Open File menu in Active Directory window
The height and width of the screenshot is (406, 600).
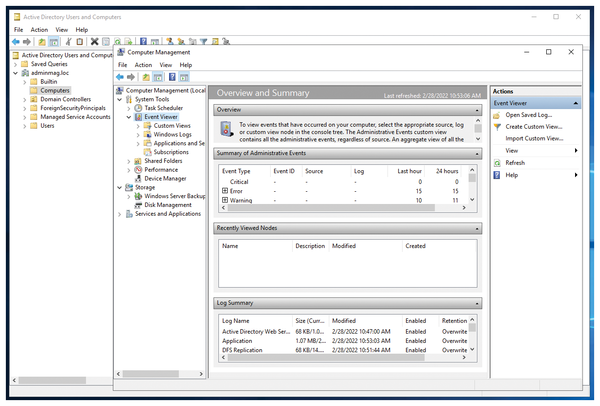click(x=18, y=30)
